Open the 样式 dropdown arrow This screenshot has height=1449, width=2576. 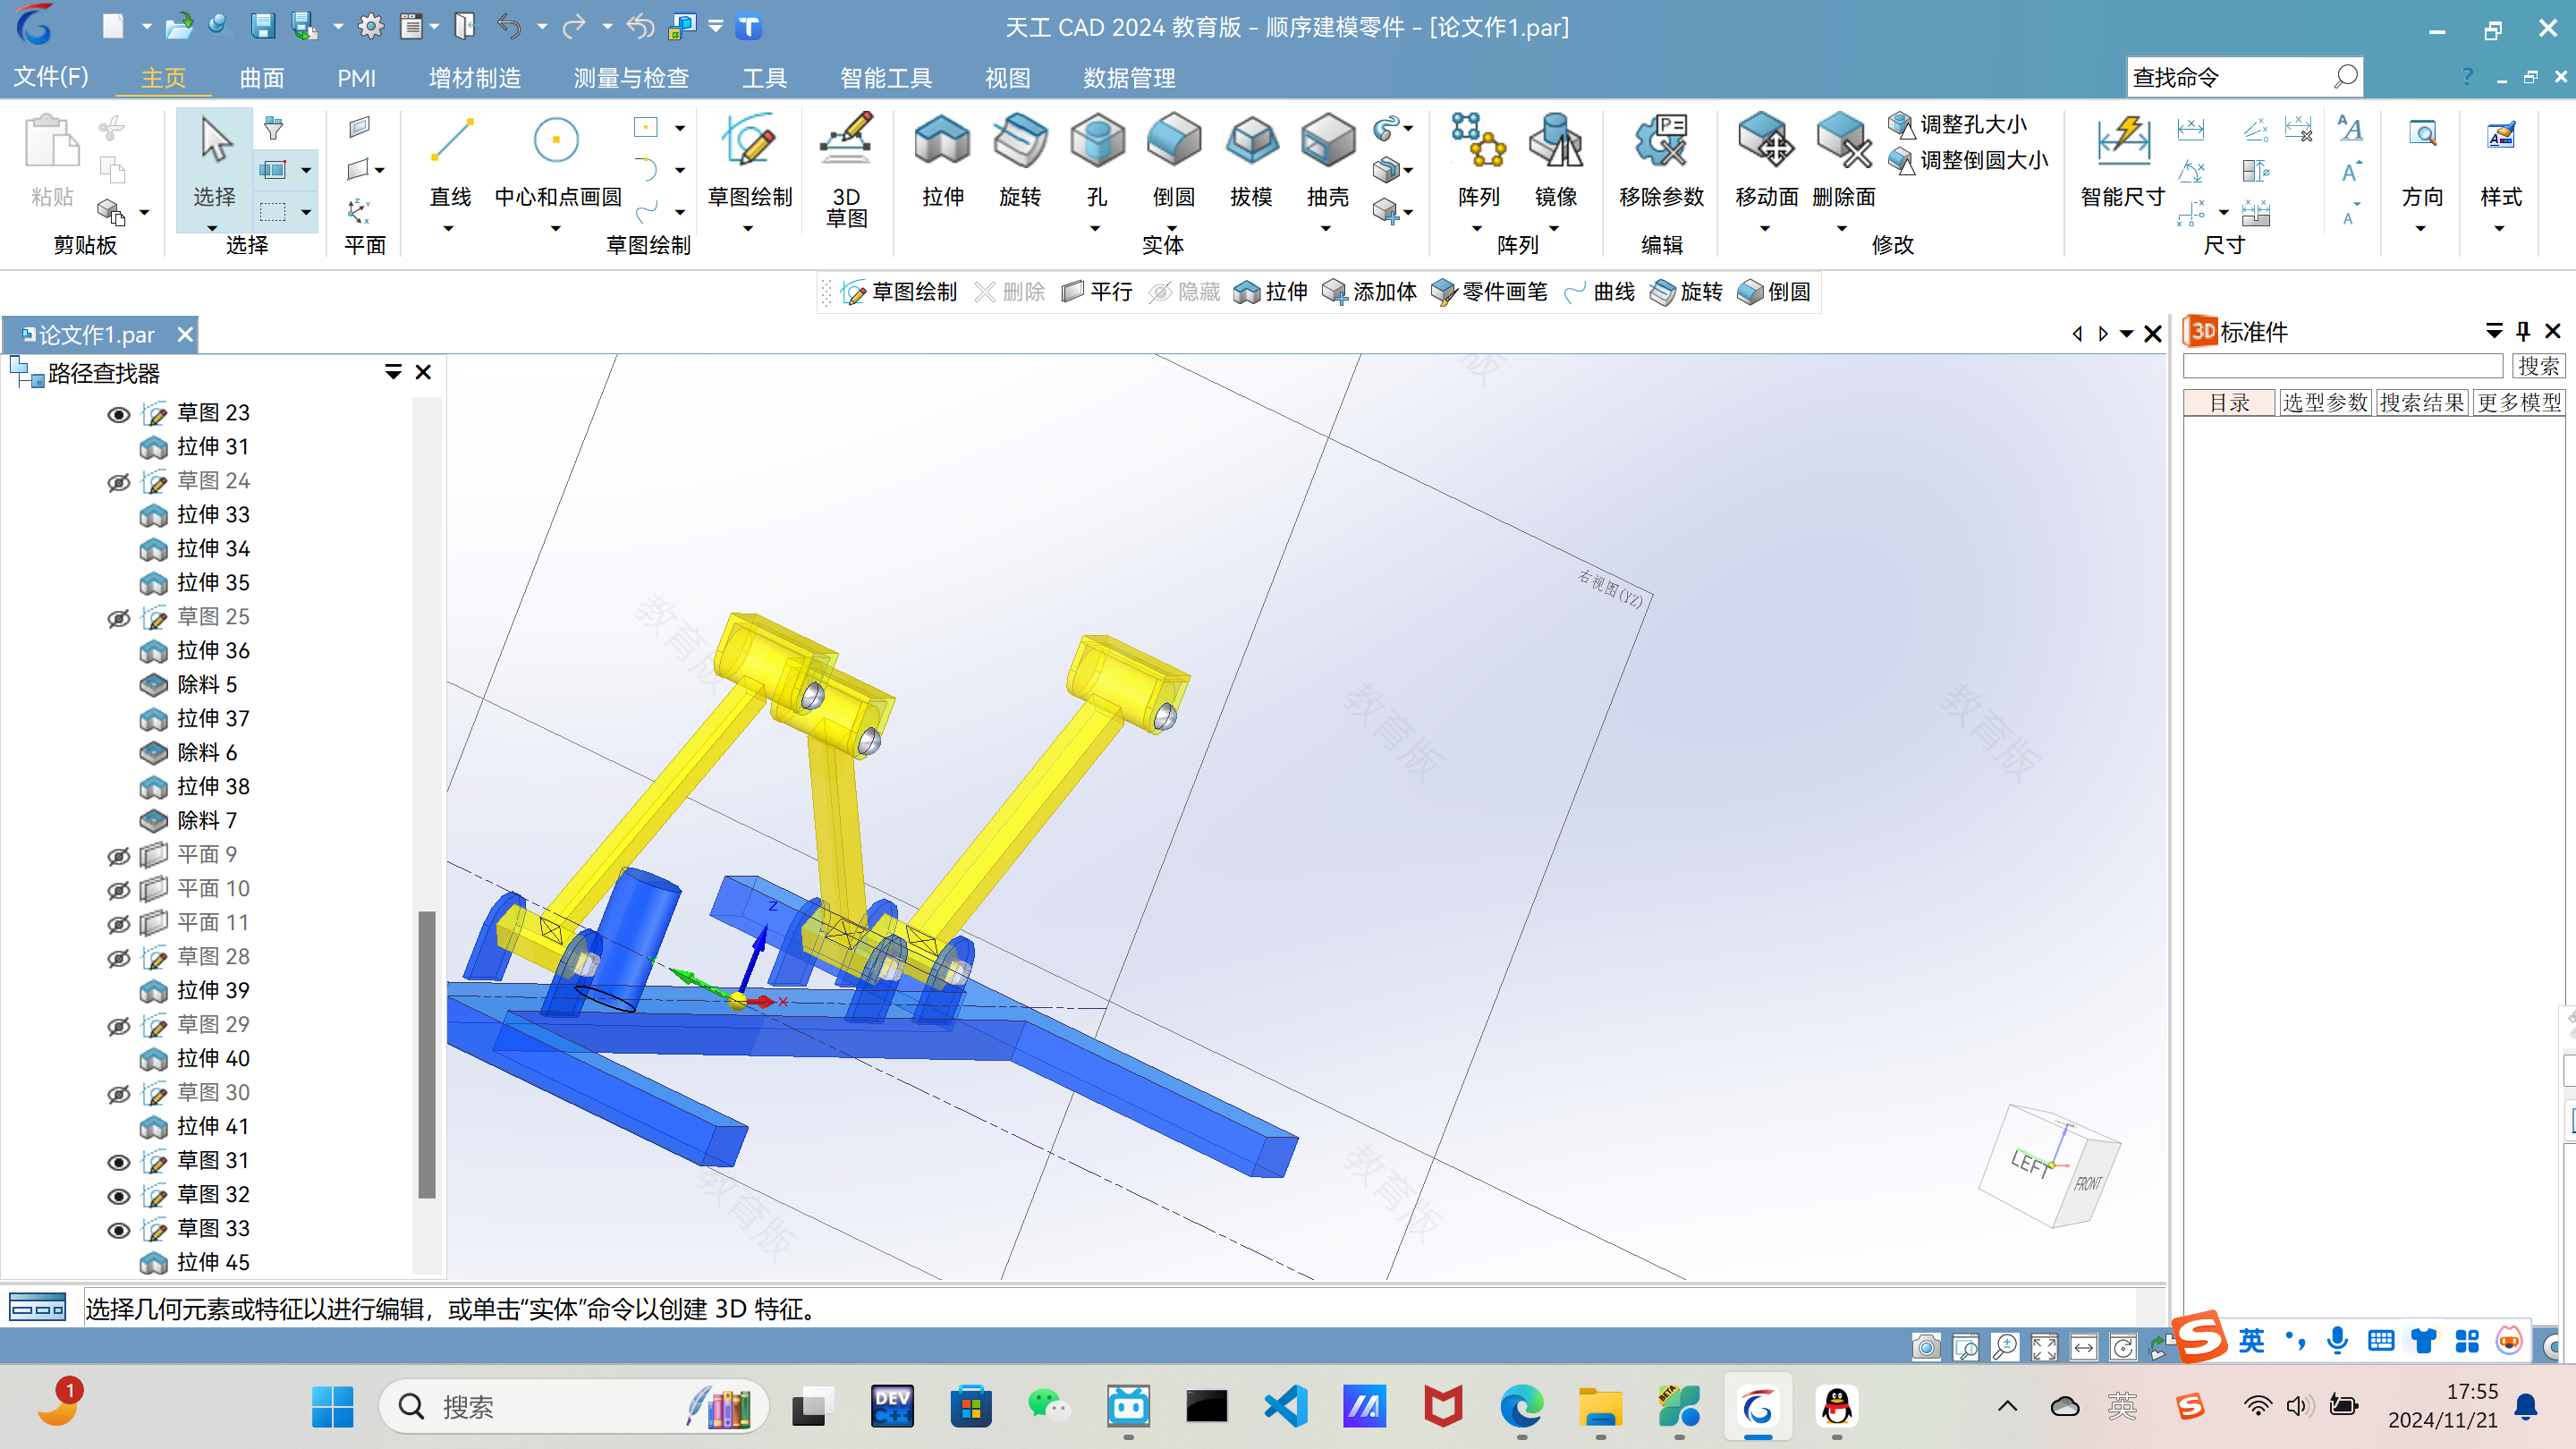click(x=2499, y=229)
